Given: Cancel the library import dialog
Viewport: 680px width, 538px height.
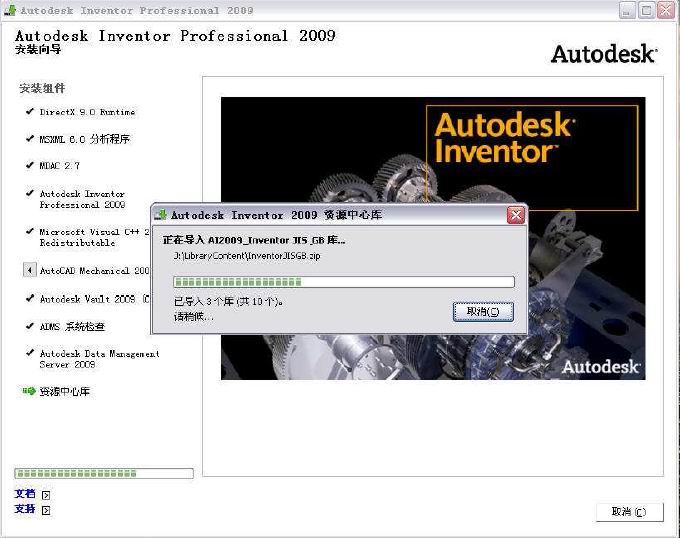Looking at the screenshot, I should click(483, 312).
